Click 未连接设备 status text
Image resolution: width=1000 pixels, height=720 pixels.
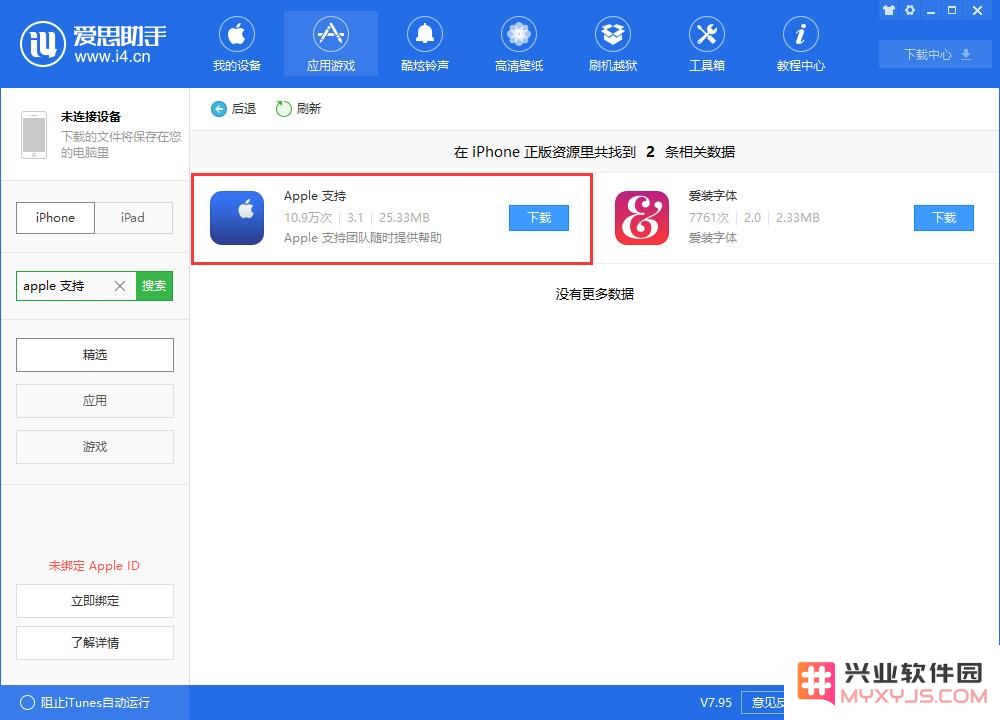tap(91, 117)
